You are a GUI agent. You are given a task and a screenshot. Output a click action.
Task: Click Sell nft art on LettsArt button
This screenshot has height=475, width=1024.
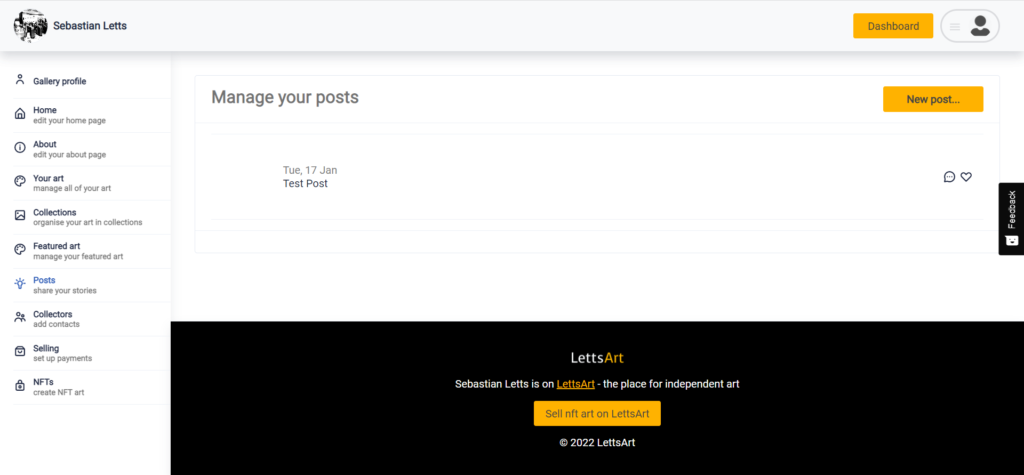[x=597, y=414]
